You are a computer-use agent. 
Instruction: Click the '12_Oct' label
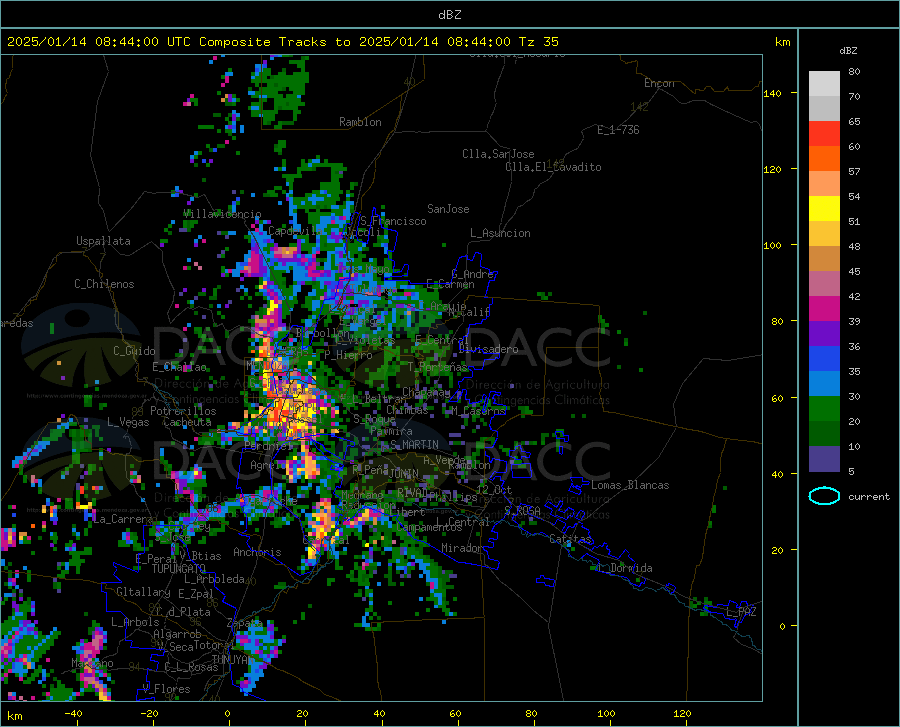pos(494,489)
